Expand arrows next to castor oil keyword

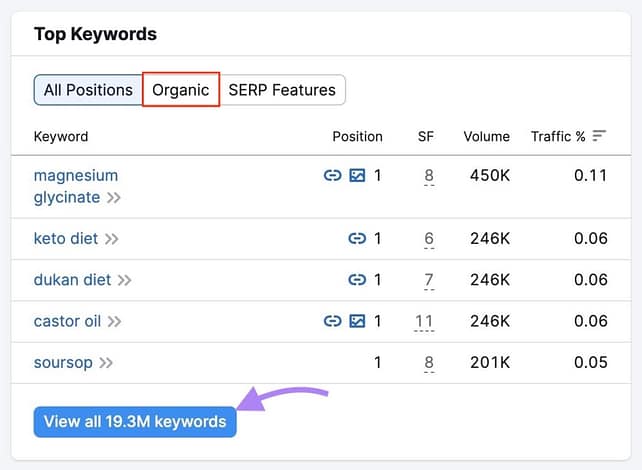(115, 321)
